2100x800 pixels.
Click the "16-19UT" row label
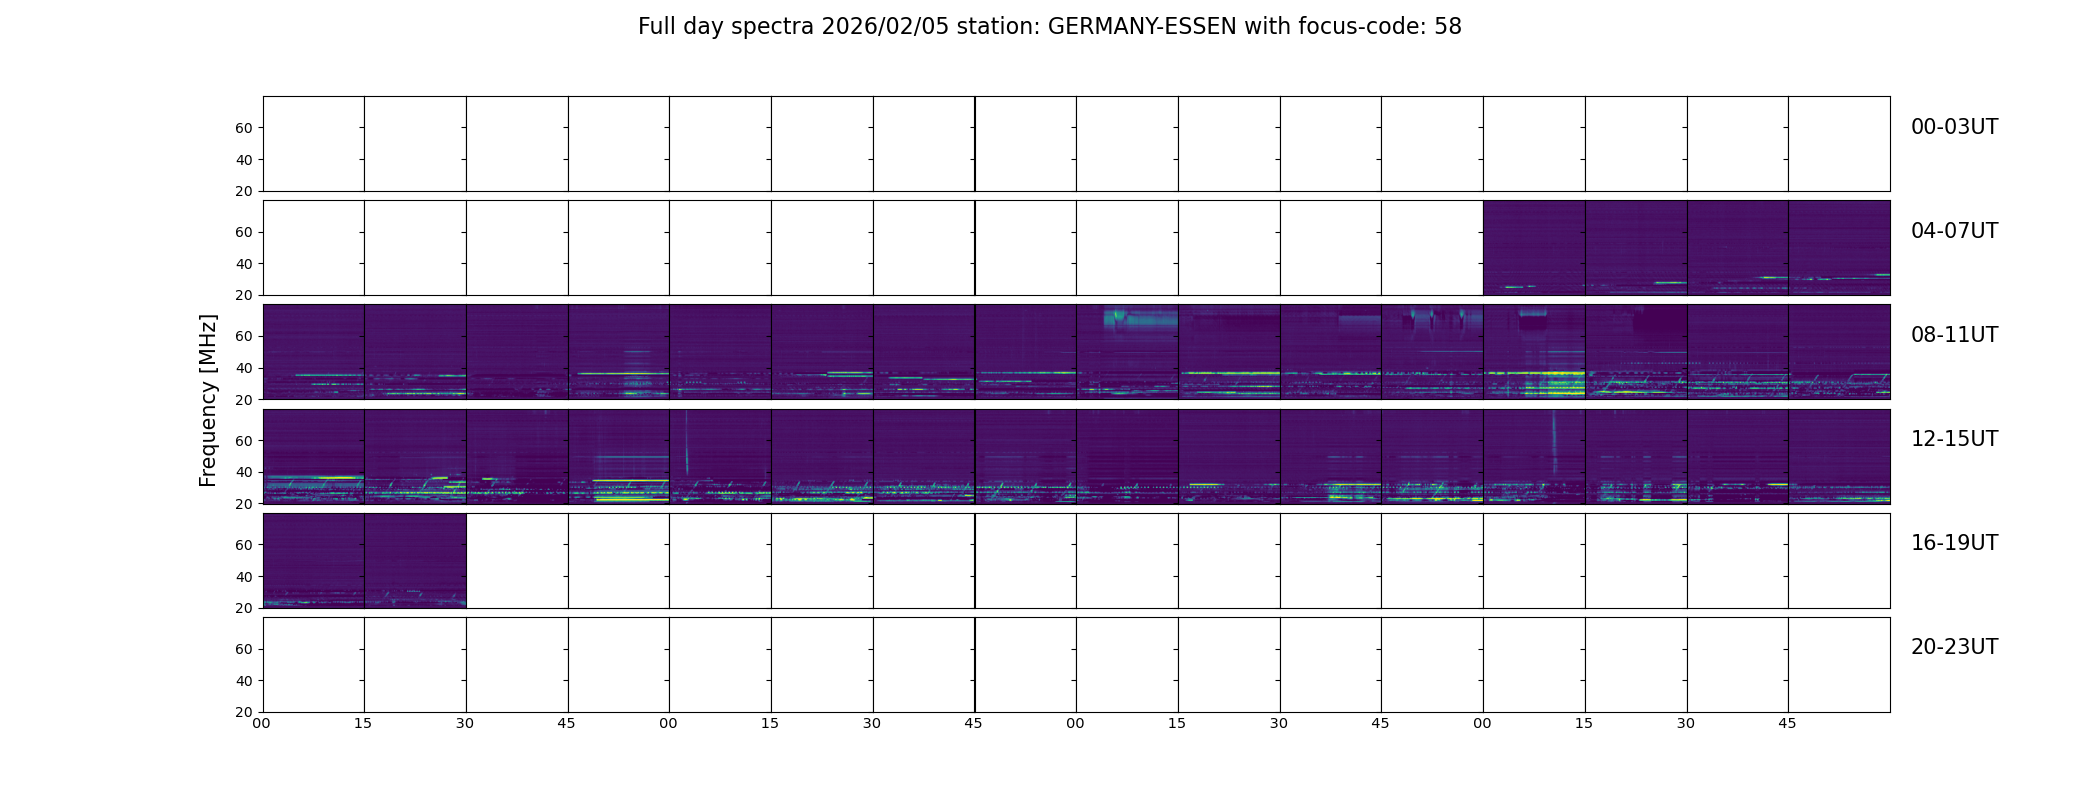pyautogui.click(x=1954, y=543)
